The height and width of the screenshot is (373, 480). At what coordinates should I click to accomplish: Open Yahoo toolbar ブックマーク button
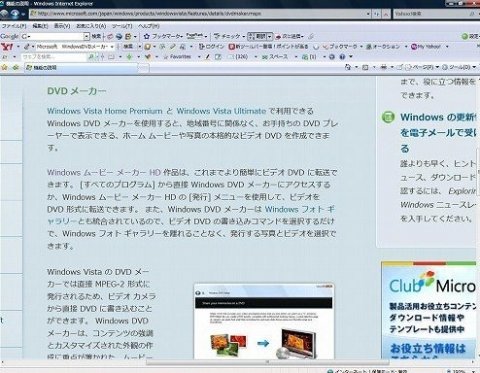(340, 47)
